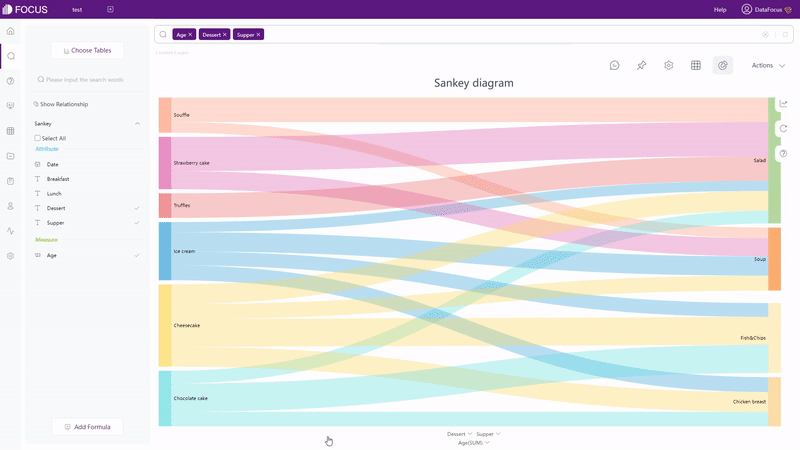Viewport: 800px width, 450px height.
Task: Click the FOCUS logo
Action: point(25,9)
